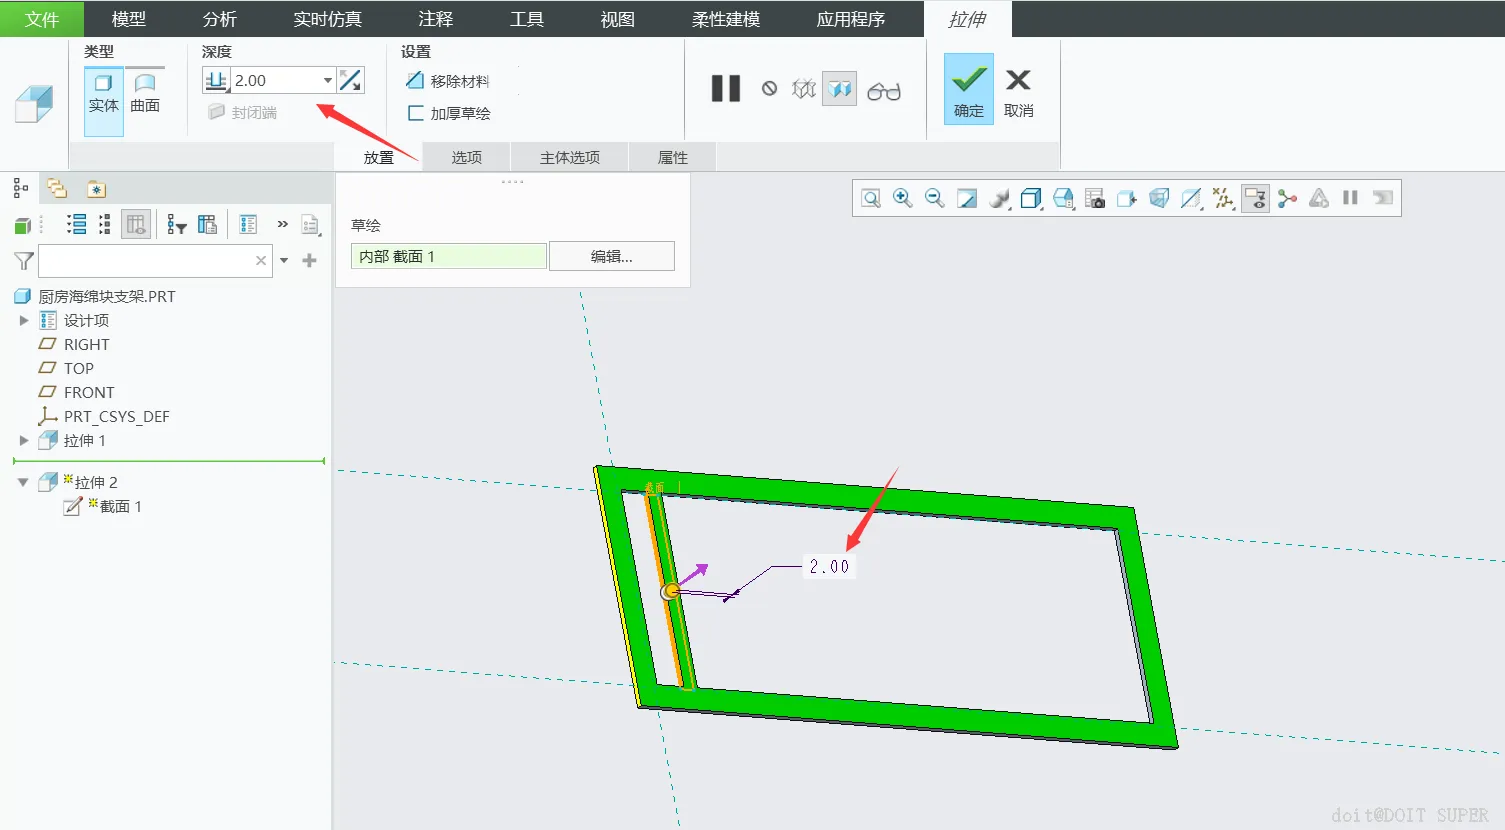Add a filter with the plus icon

tap(310, 260)
